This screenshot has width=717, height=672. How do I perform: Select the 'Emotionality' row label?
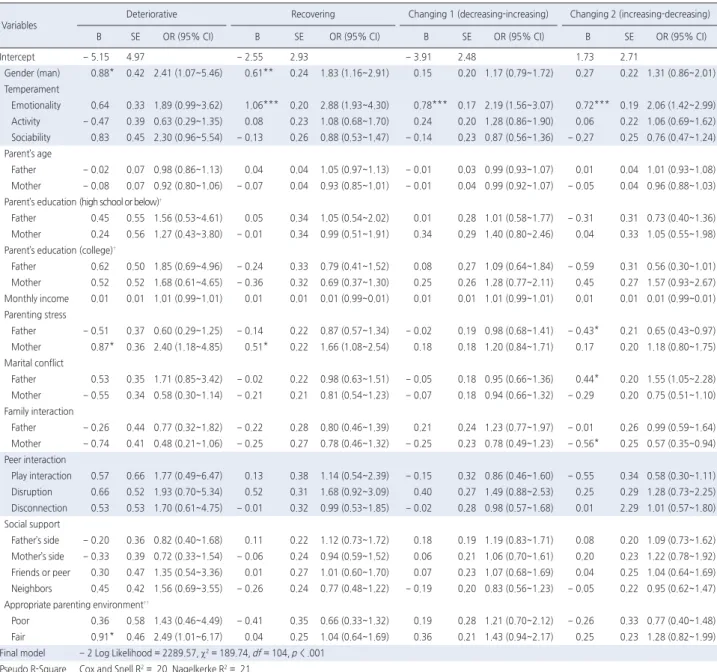click(x=36, y=105)
